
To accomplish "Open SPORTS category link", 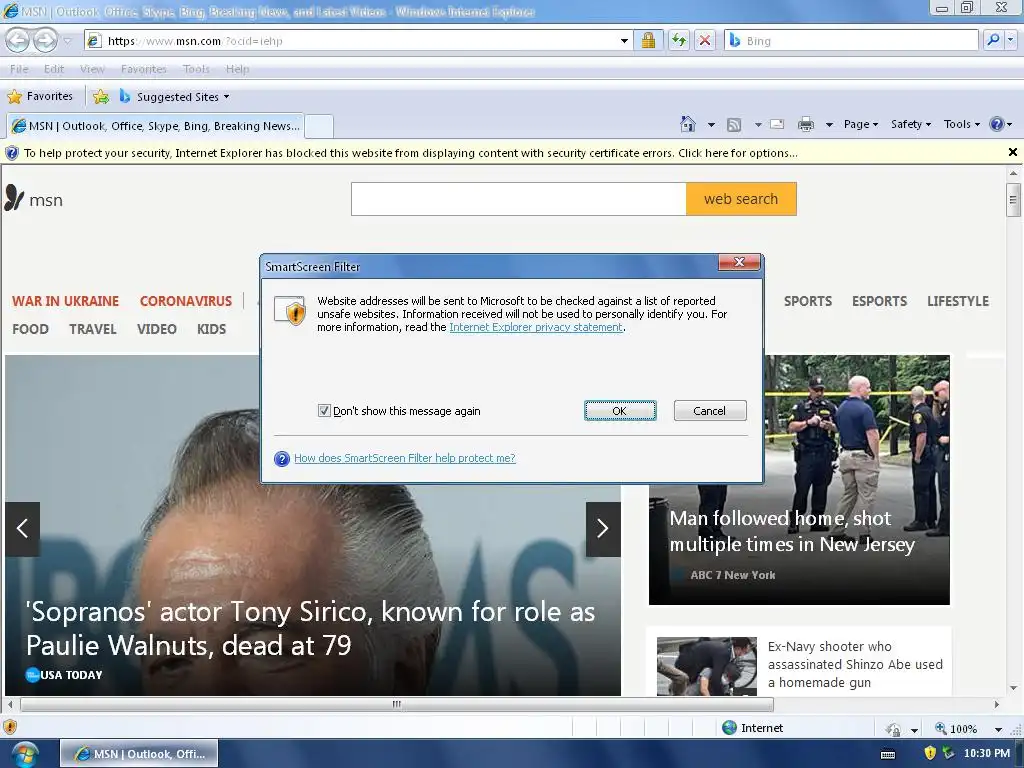I will [808, 301].
